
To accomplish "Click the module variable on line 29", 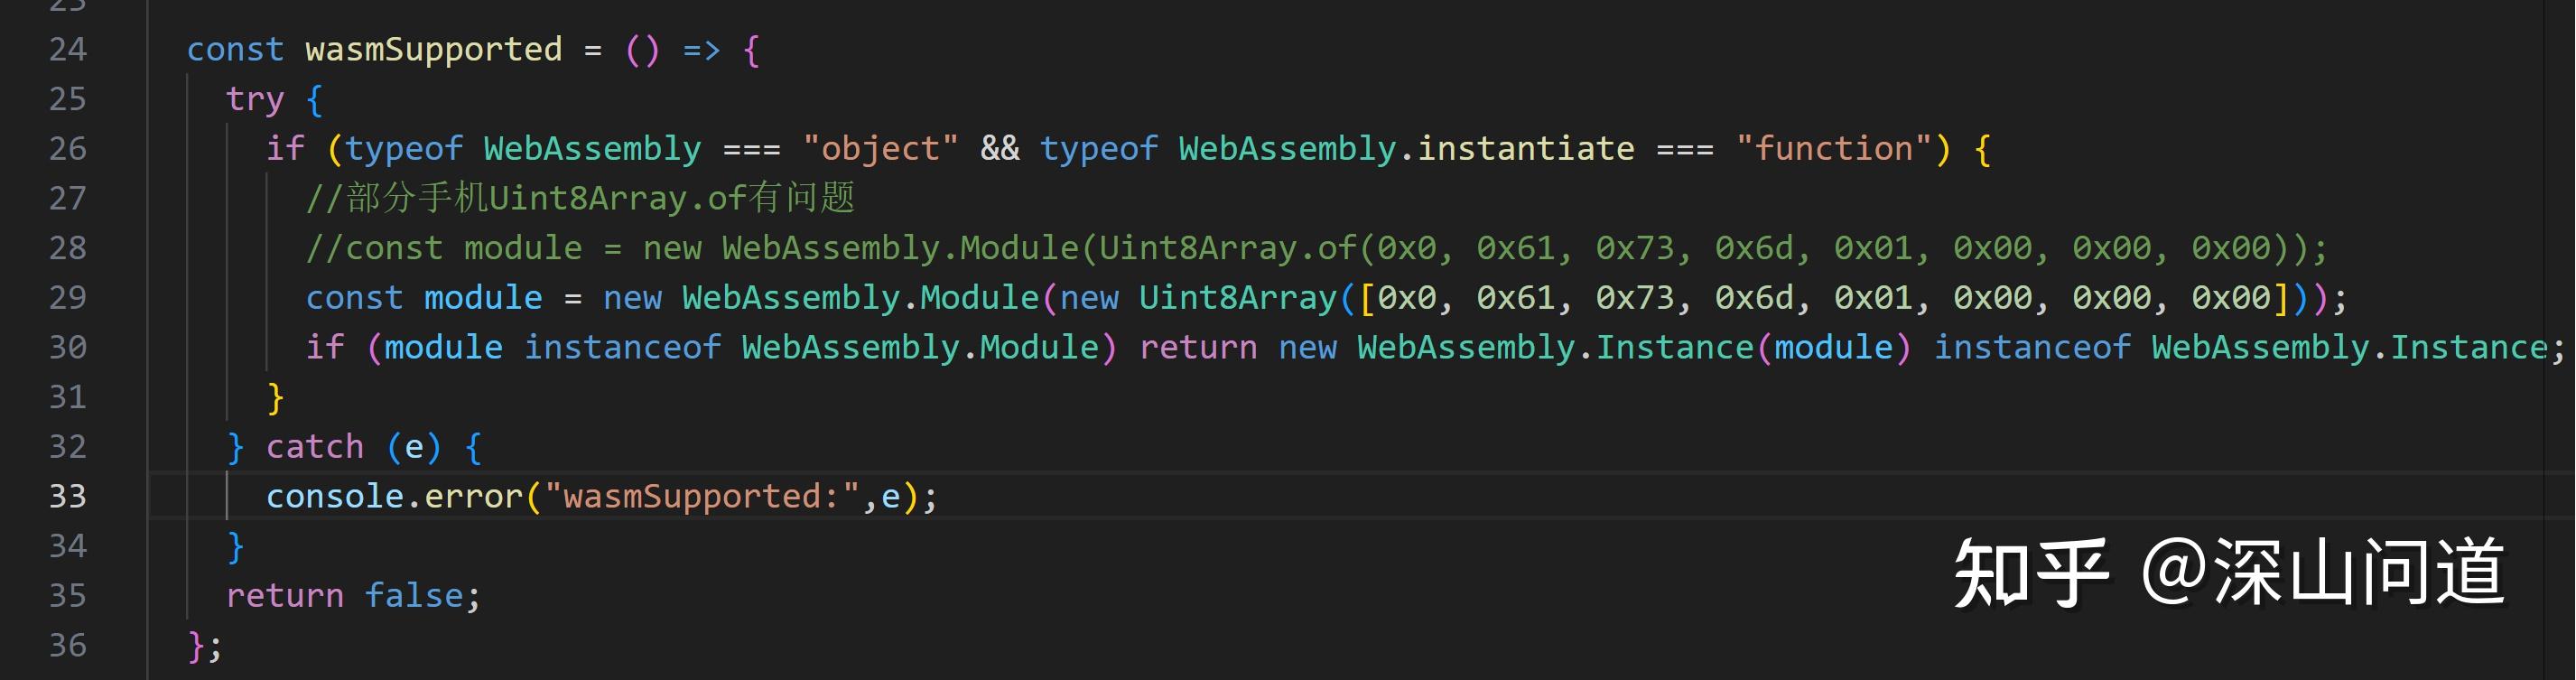I will pyautogui.click(x=483, y=298).
